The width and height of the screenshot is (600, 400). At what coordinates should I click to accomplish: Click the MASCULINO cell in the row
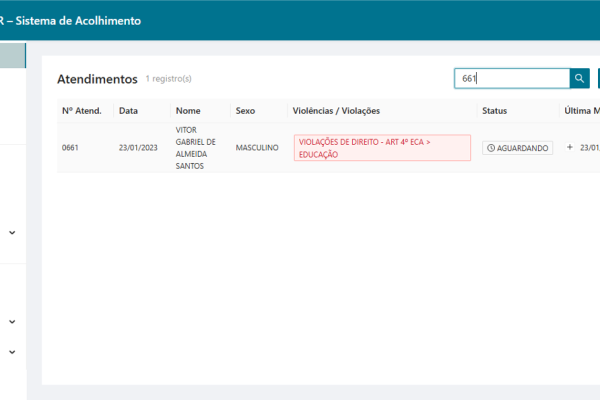[257, 148]
